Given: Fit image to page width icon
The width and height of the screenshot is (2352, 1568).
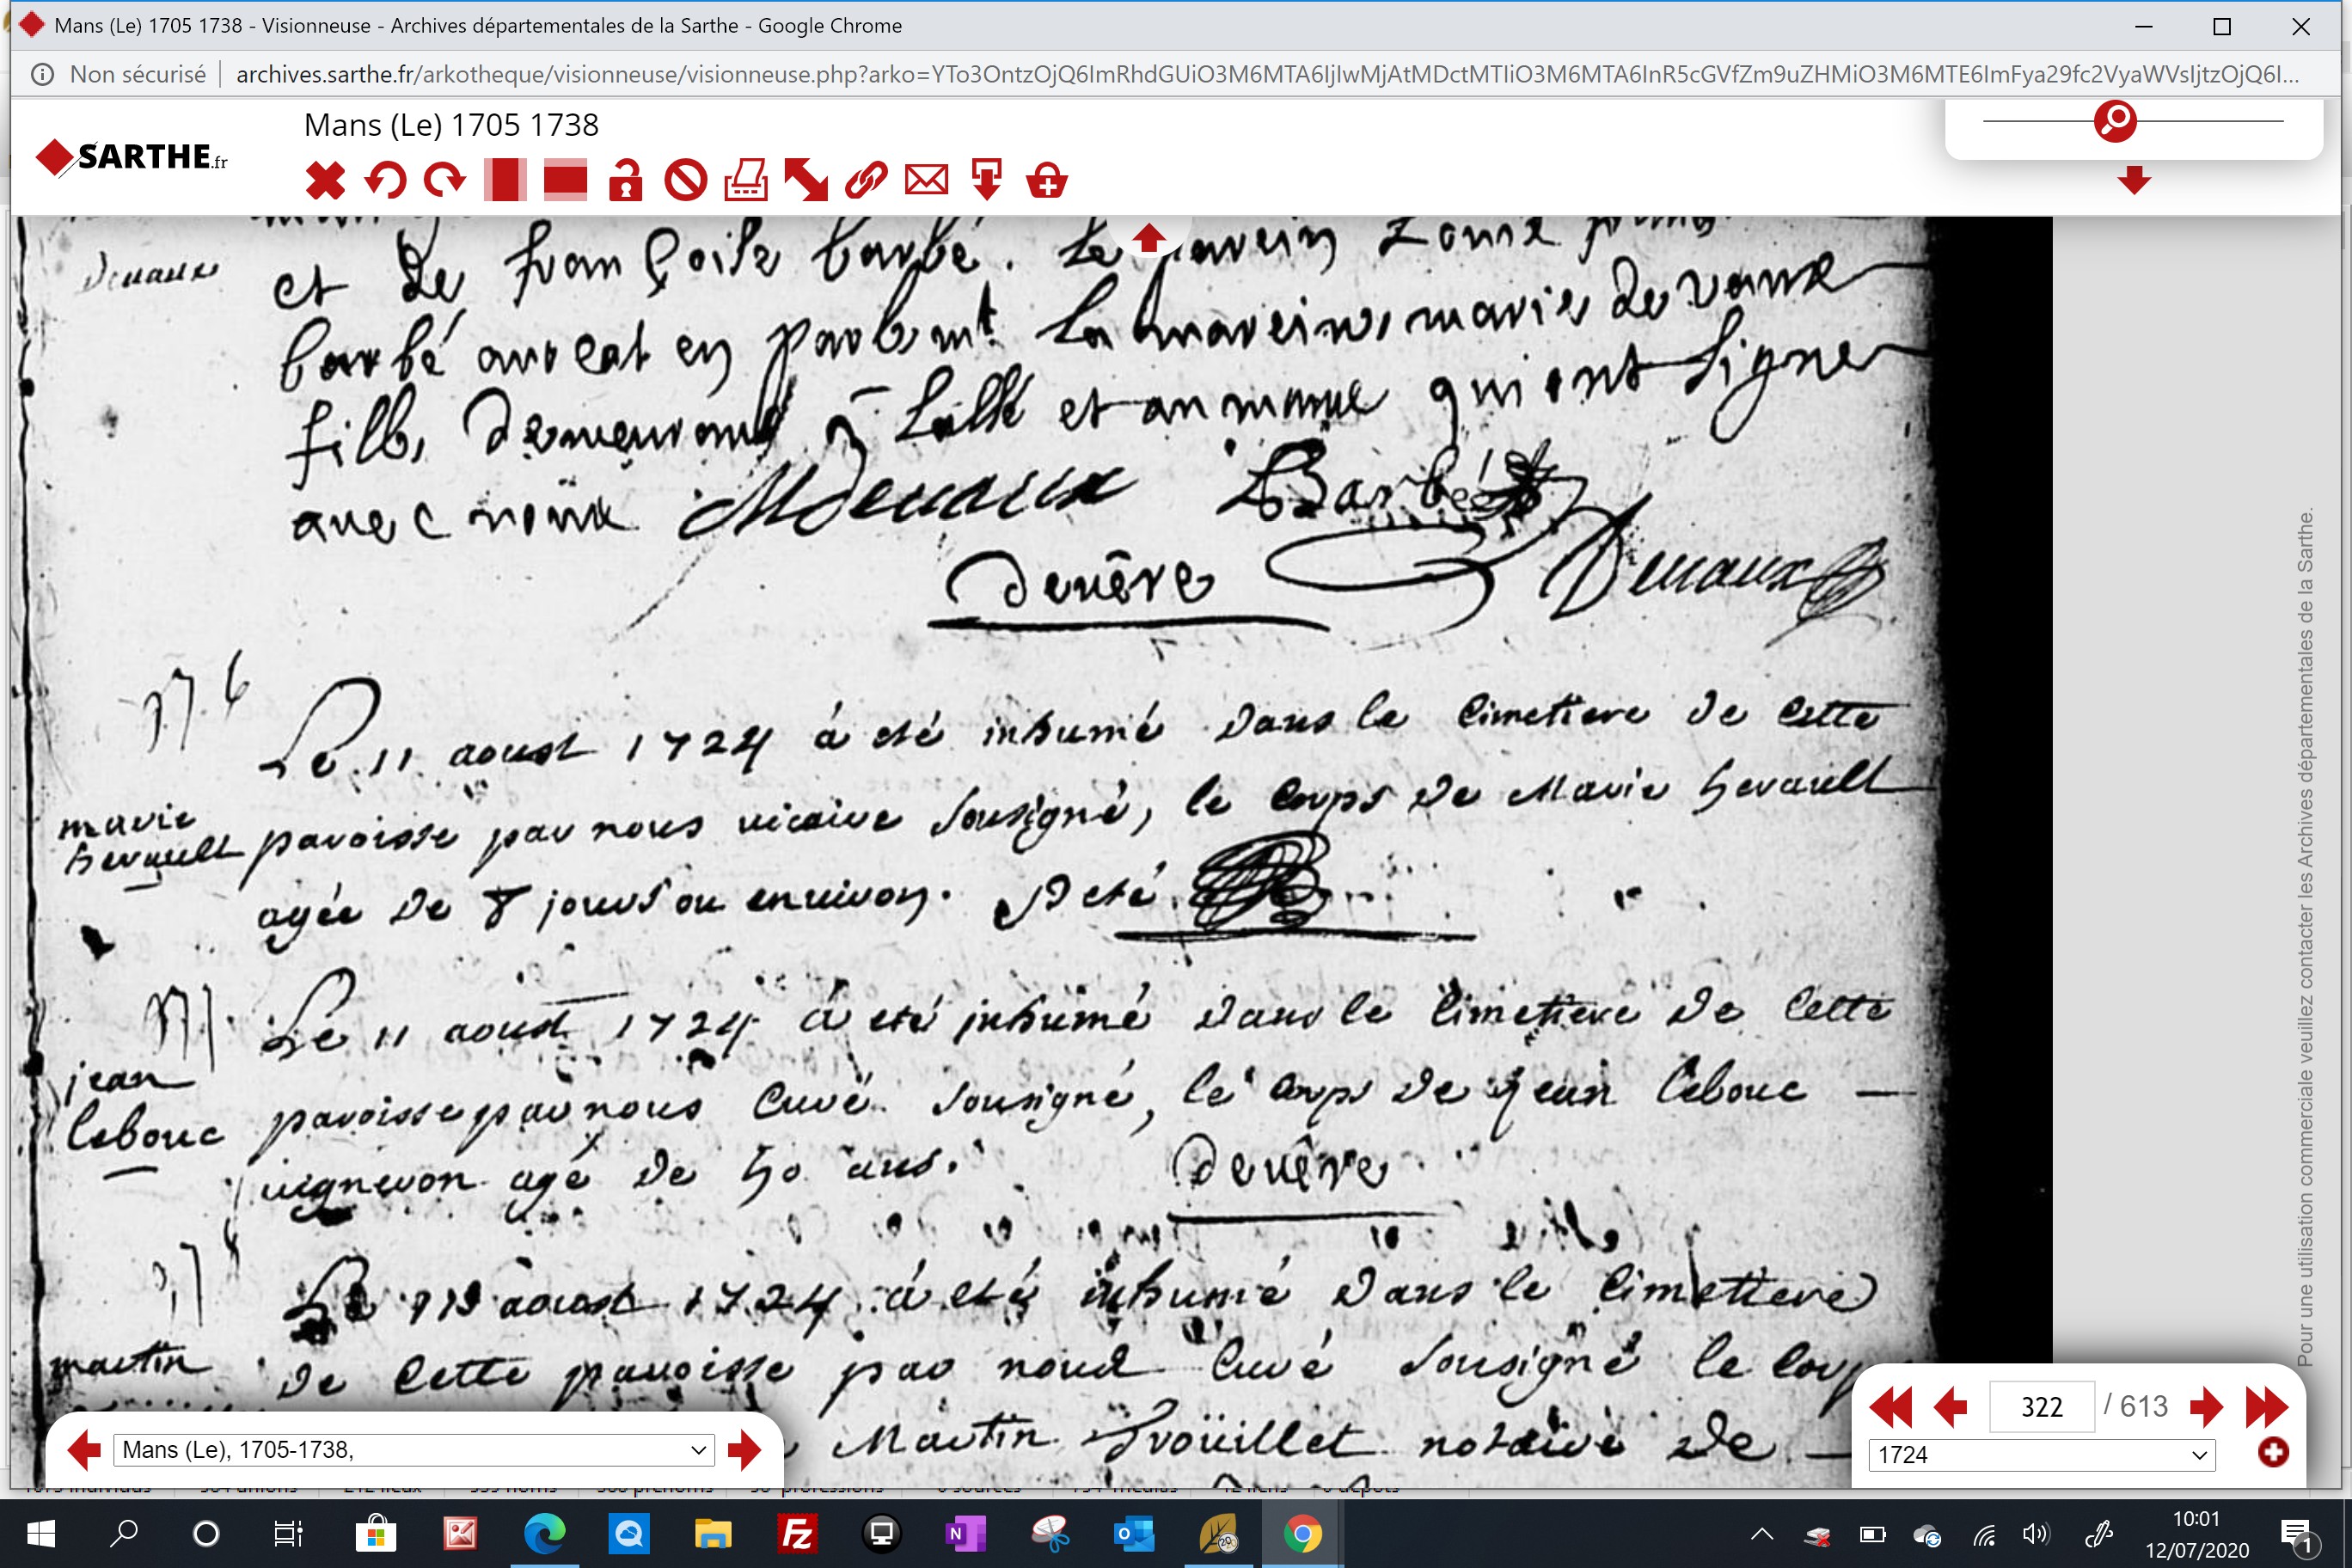Looking at the screenshot, I should [565, 181].
